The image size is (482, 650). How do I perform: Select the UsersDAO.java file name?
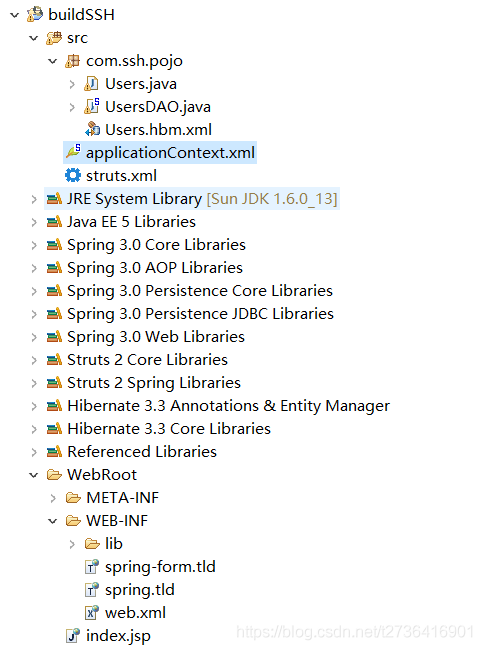pos(158,107)
